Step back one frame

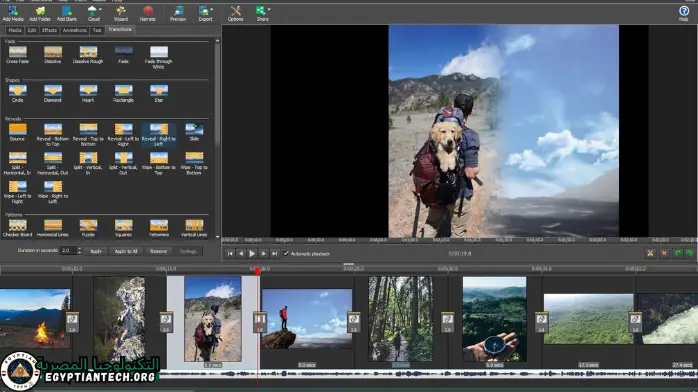241,254
